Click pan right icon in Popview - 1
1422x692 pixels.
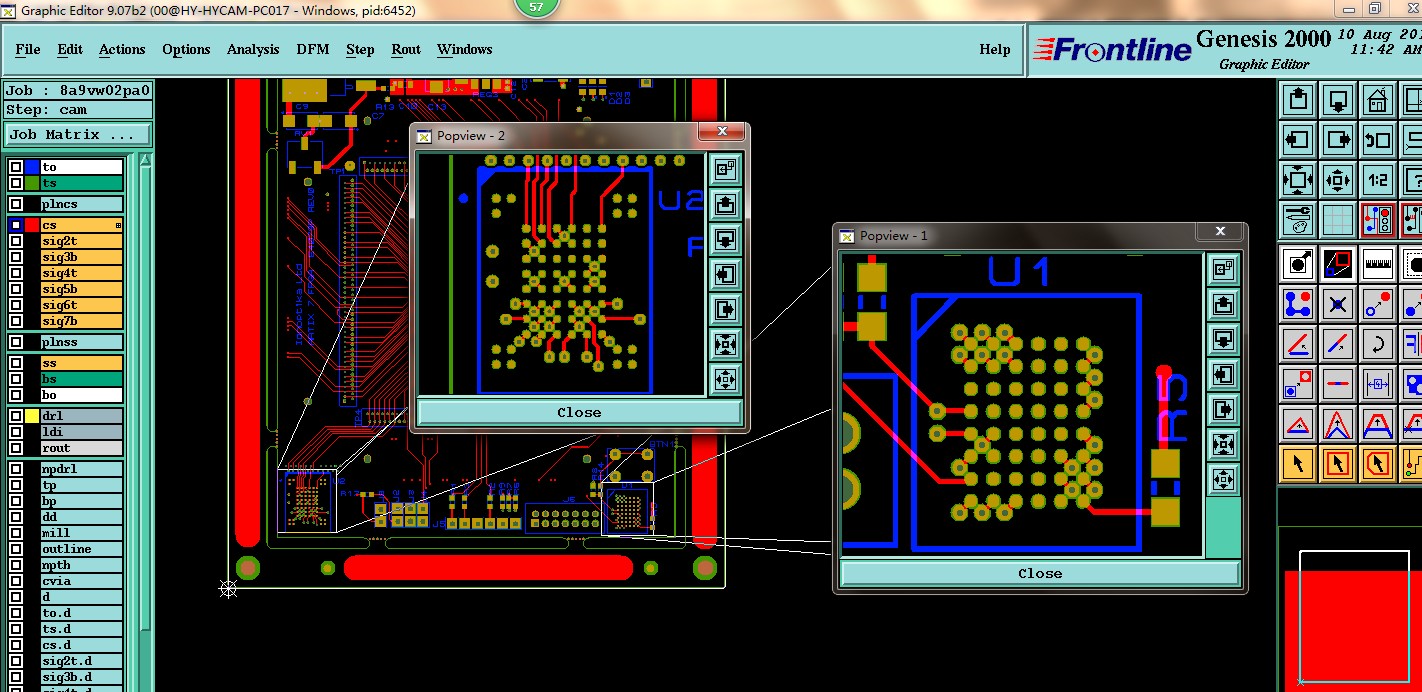(1223, 410)
